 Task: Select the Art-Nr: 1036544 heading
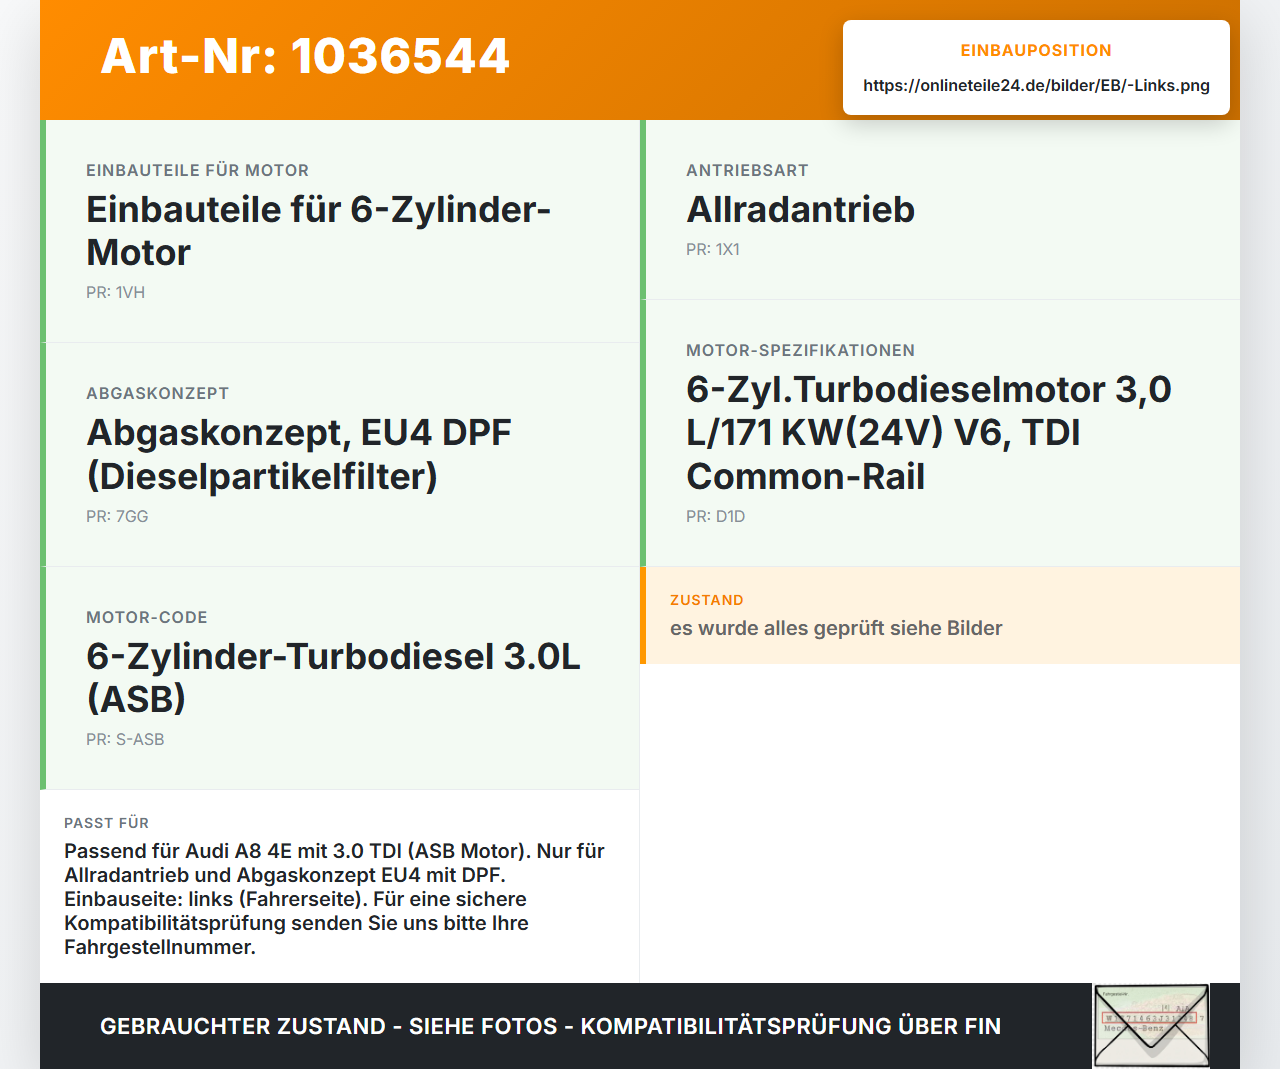click(x=305, y=56)
